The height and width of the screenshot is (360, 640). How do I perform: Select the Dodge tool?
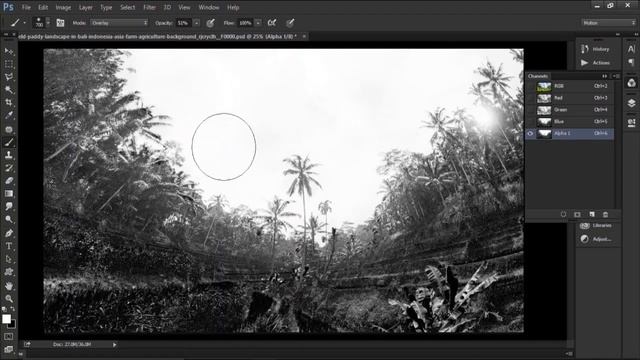(x=9, y=220)
